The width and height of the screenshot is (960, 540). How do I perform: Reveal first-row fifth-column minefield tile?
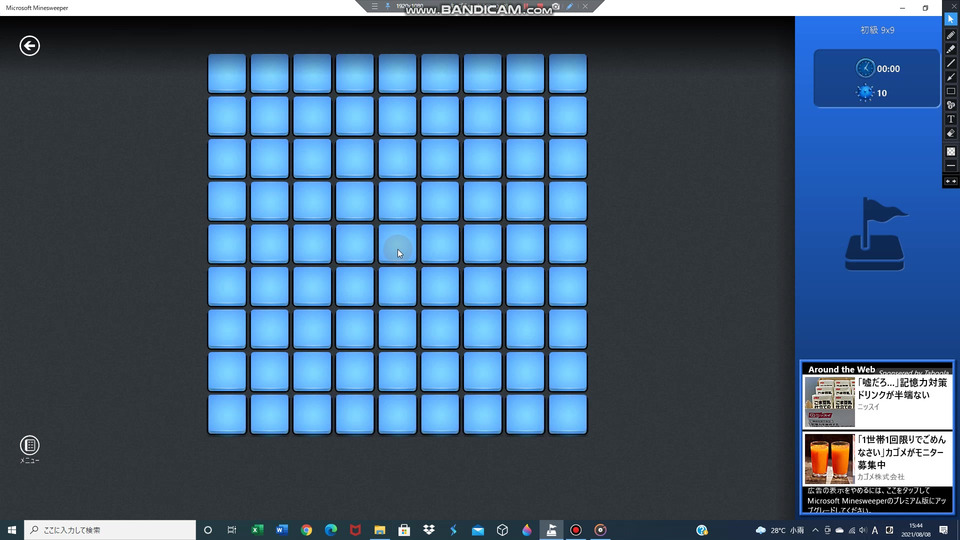click(397, 73)
